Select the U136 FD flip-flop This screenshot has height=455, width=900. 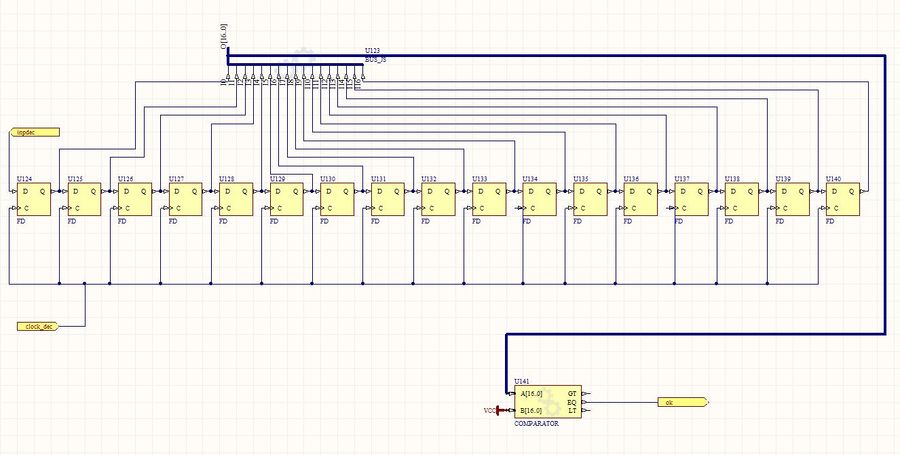[641, 199]
